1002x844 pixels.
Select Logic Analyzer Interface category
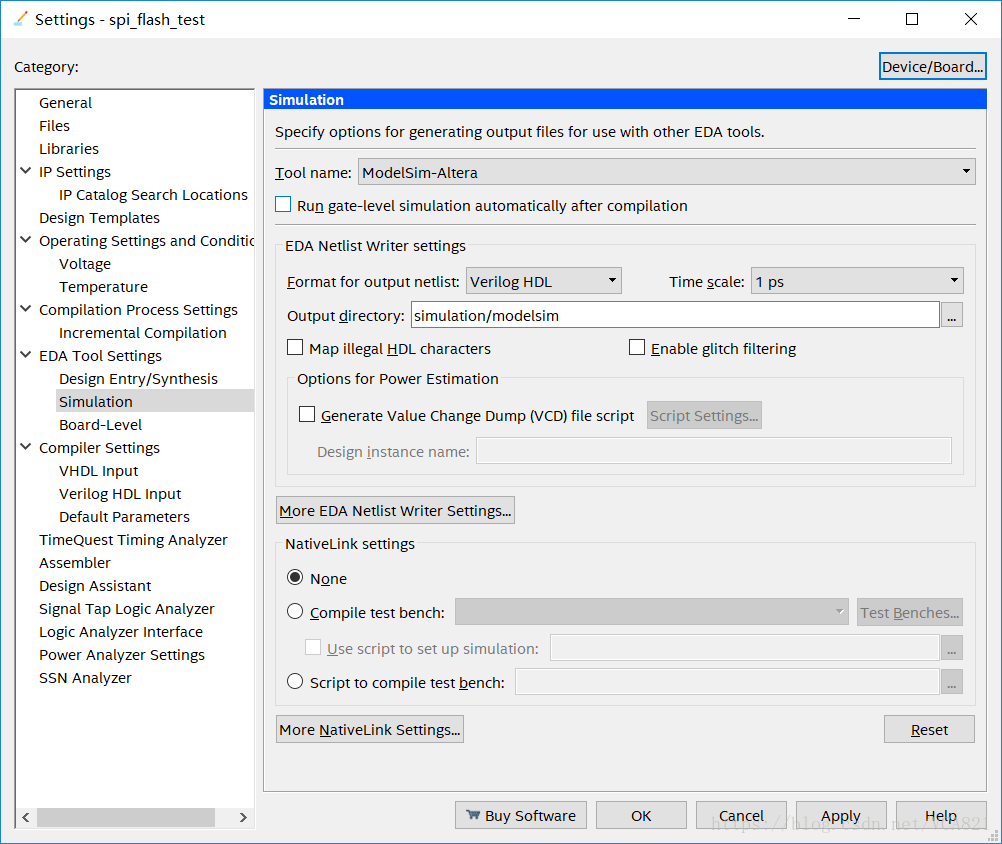[121, 632]
